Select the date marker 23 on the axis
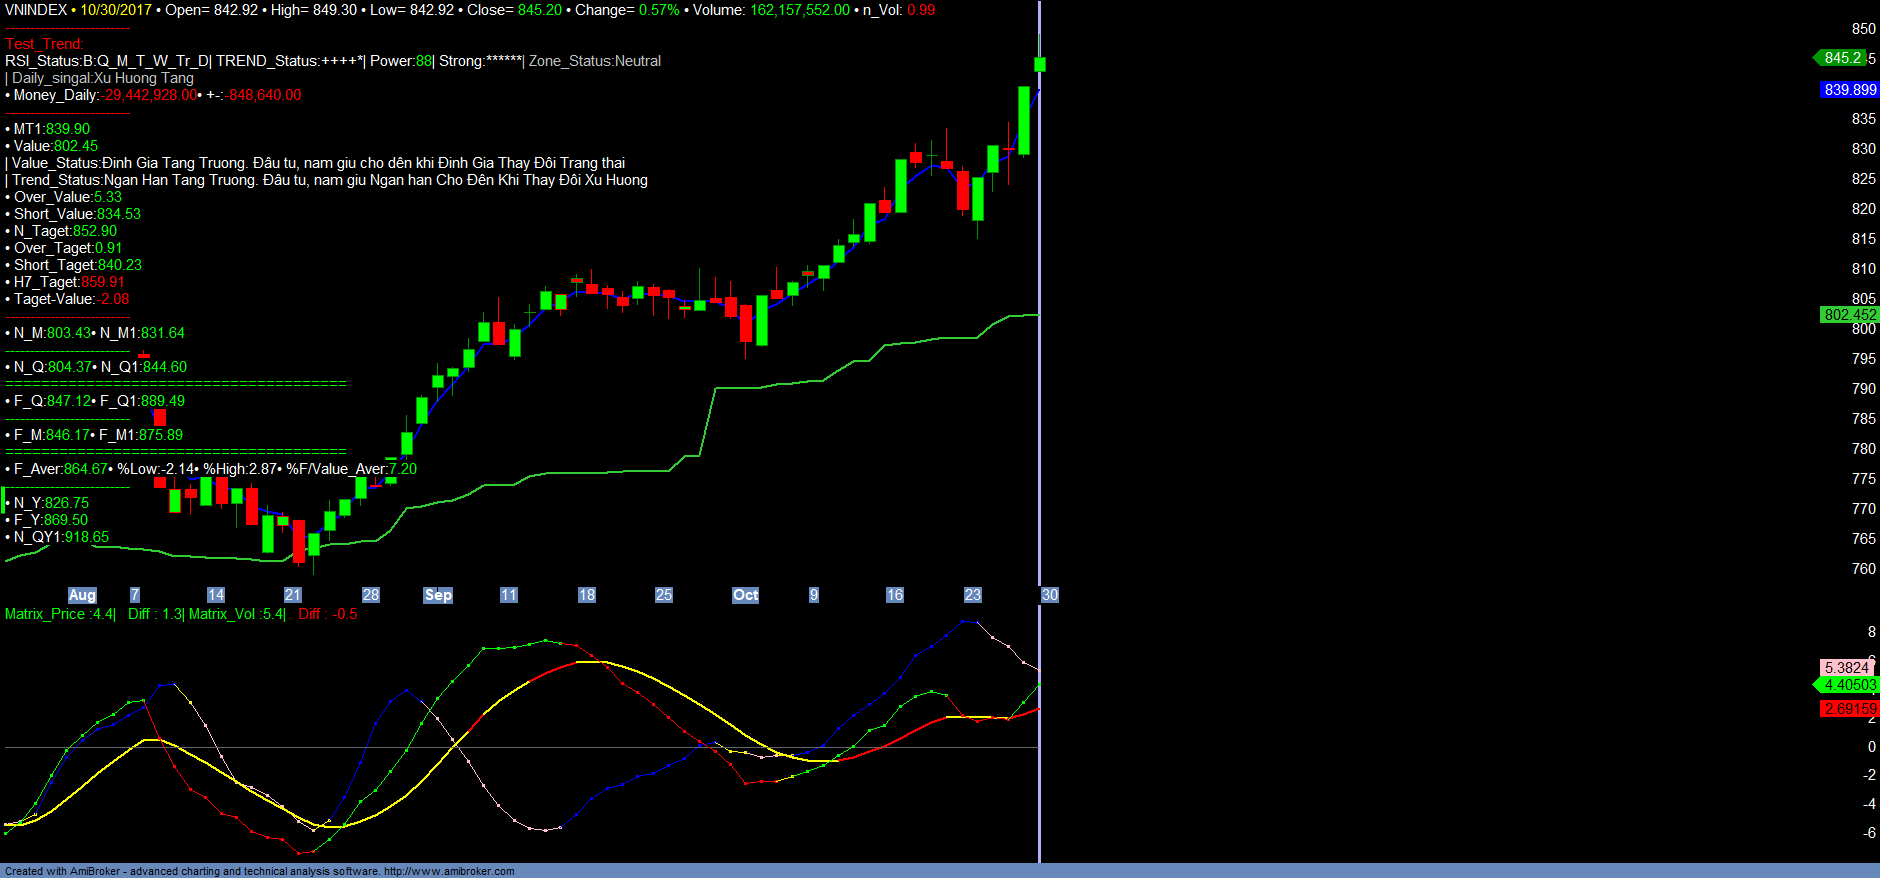Screen dimensions: 1880x878 pos(972,595)
